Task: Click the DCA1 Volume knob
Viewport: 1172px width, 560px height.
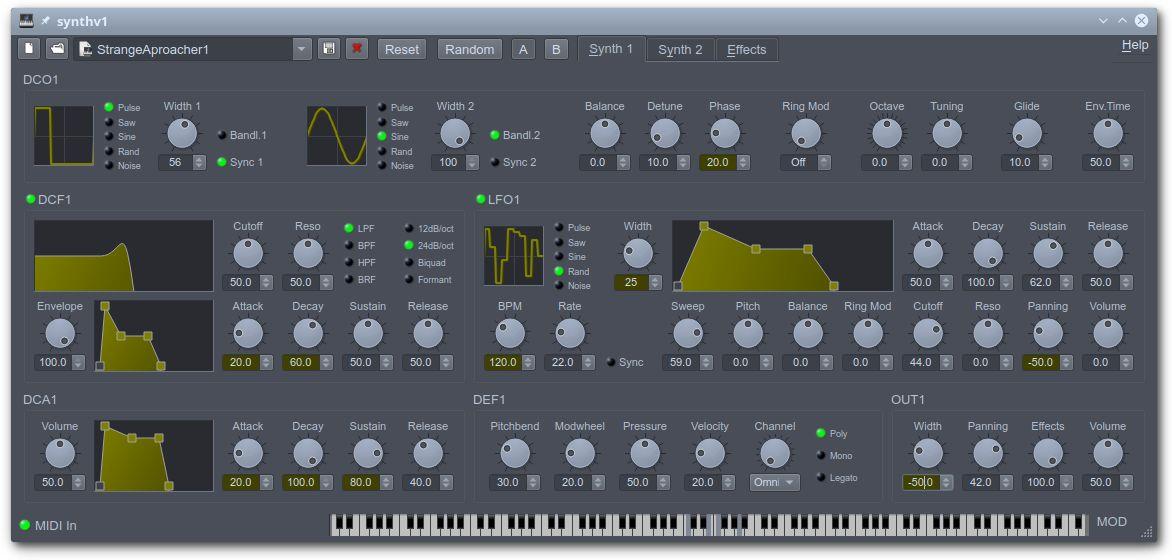Action: 61,453
